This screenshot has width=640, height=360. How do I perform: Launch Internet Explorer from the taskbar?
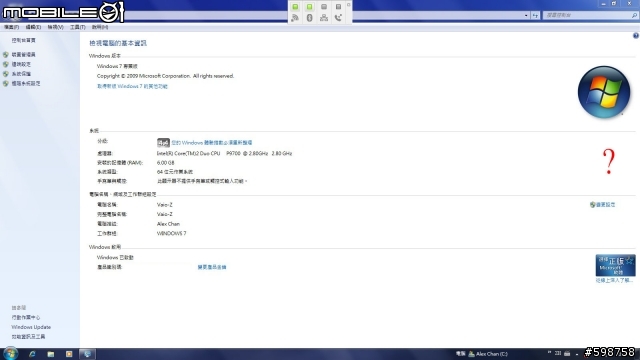coord(32,354)
